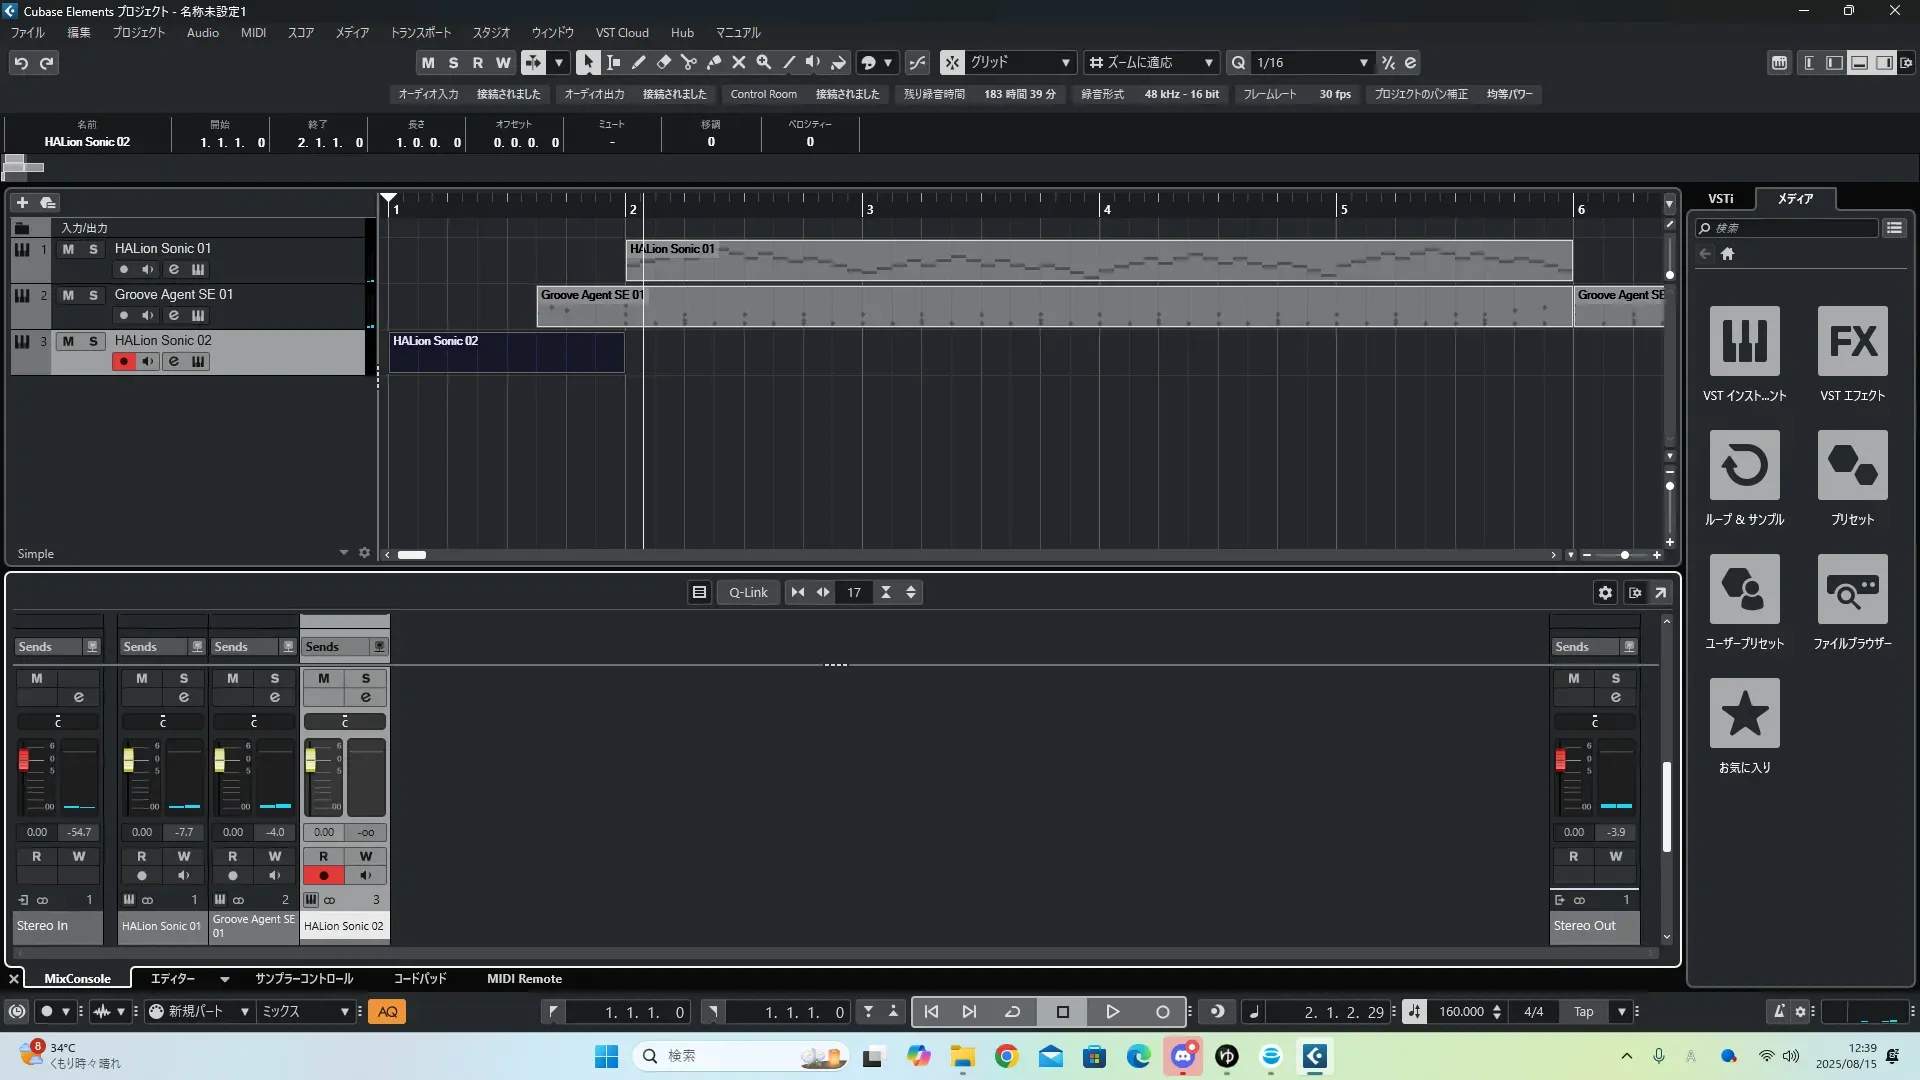The width and height of the screenshot is (1920, 1080).
Task: Select the Erase tool
Action: pyautogui.click(x=663, y=62)
